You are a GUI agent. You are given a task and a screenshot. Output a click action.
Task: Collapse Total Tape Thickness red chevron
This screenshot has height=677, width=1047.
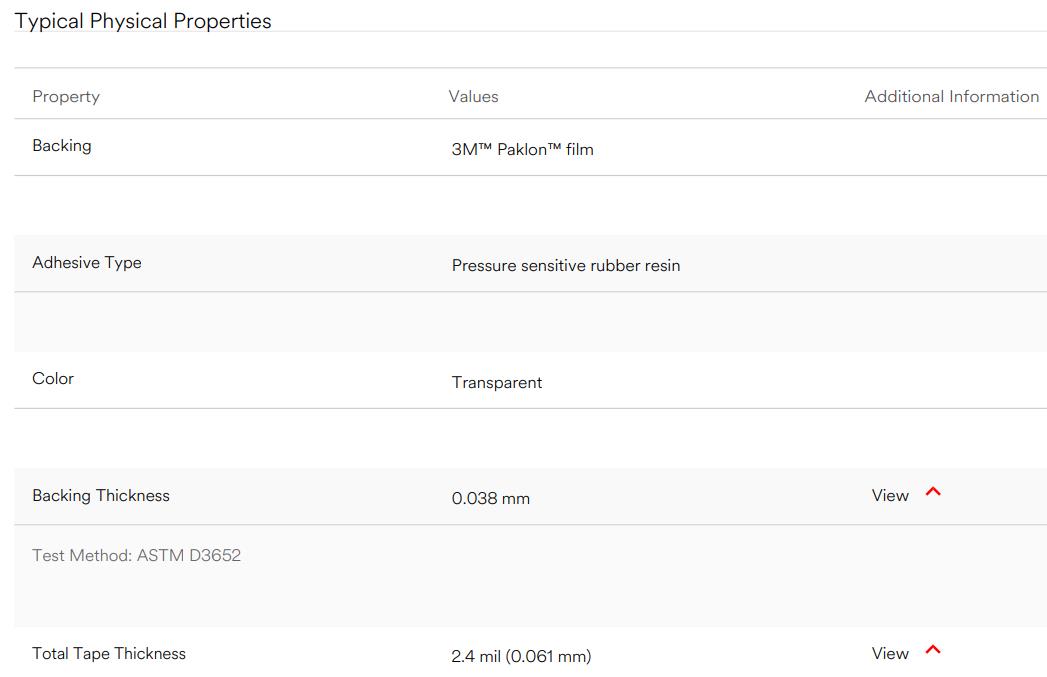933,650
